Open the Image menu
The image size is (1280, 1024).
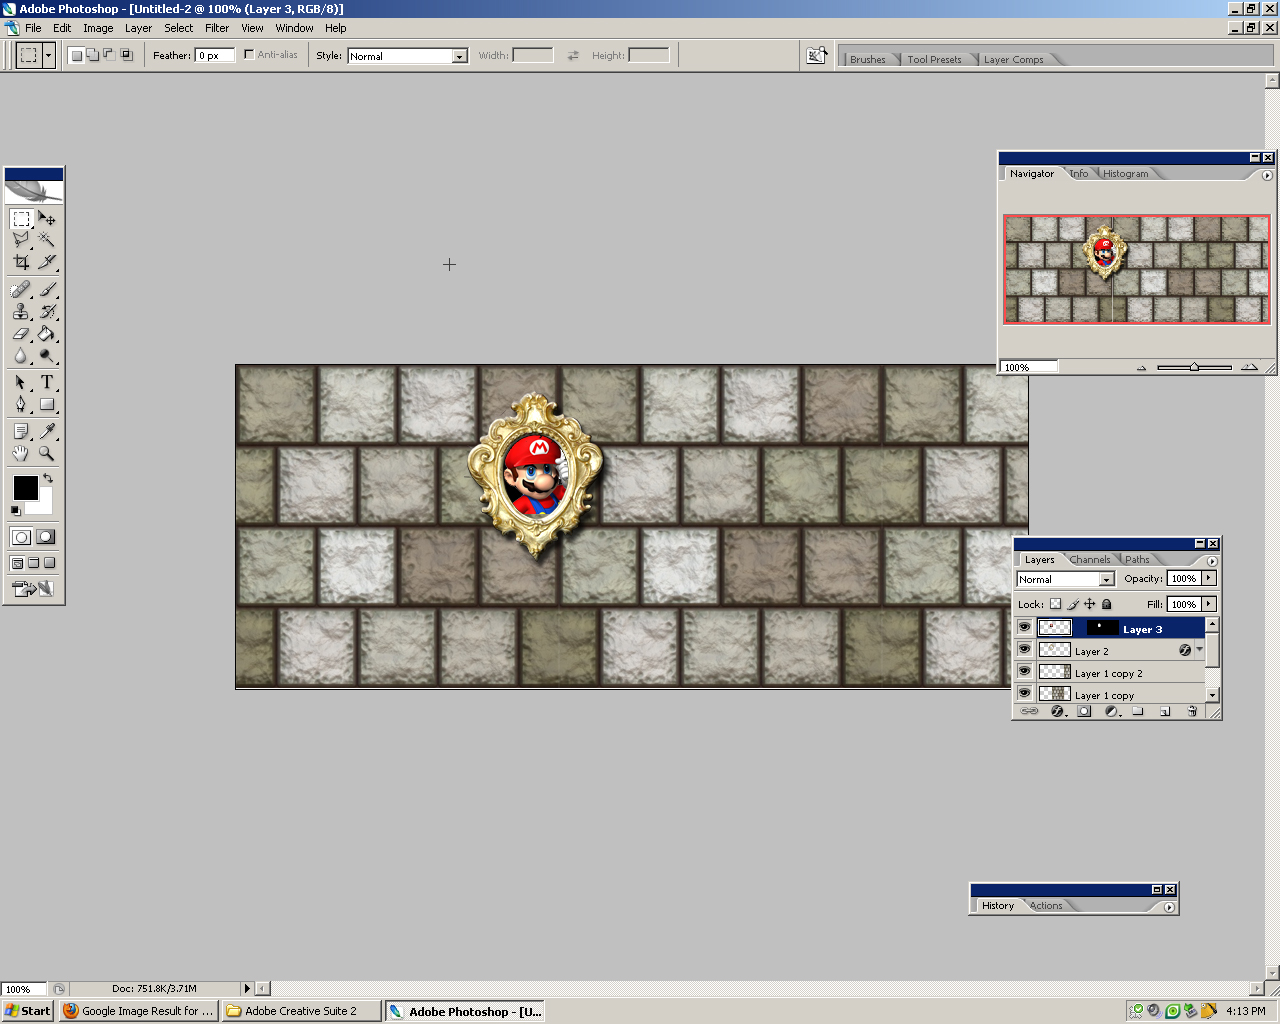[x=98, y=28]
